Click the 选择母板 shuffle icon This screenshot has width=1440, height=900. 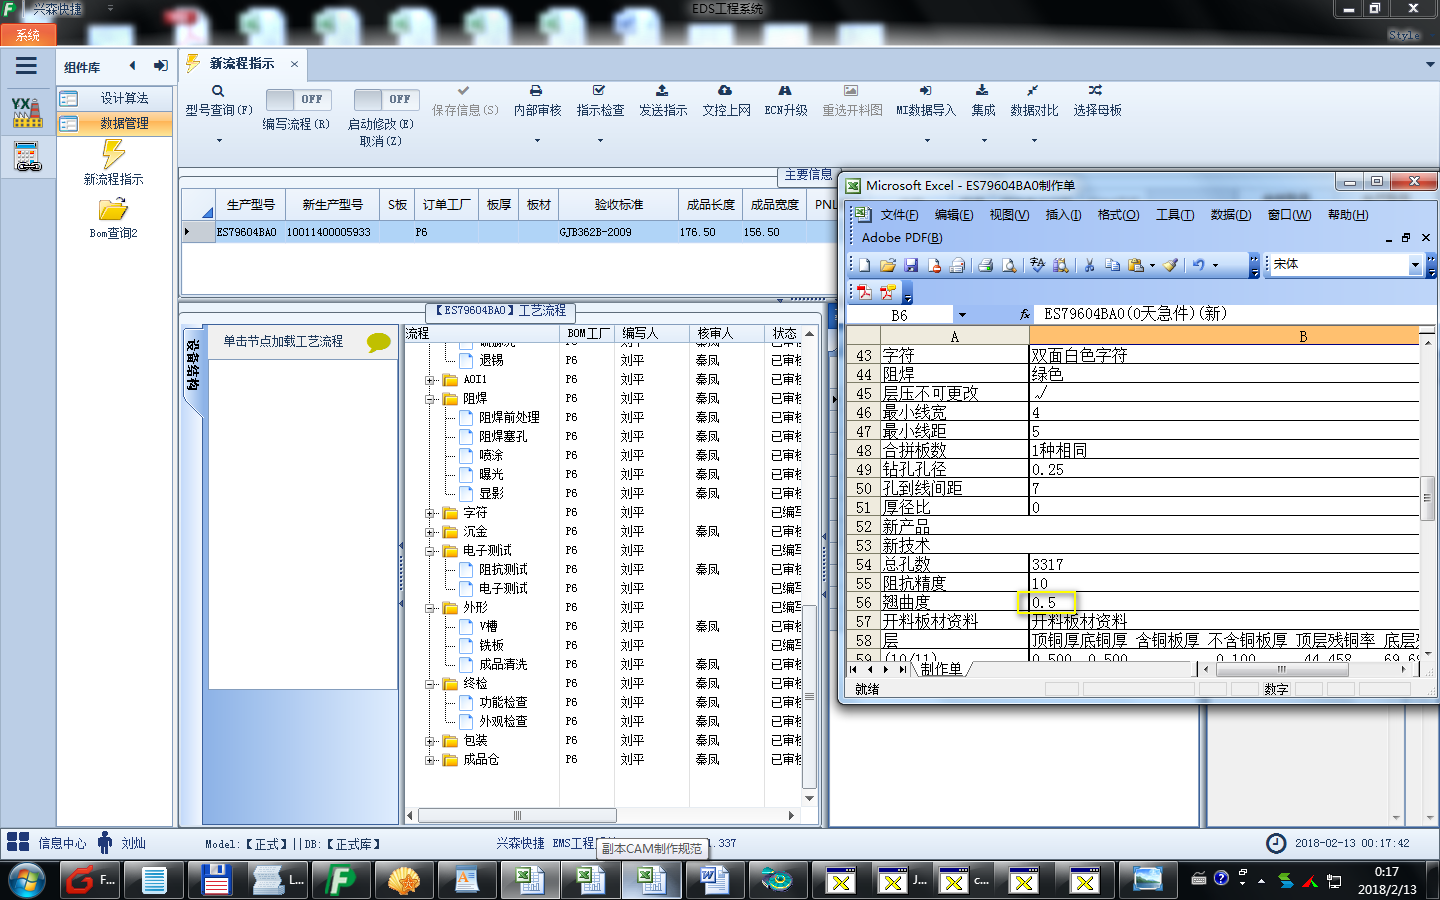click(x=1096, y=91)
